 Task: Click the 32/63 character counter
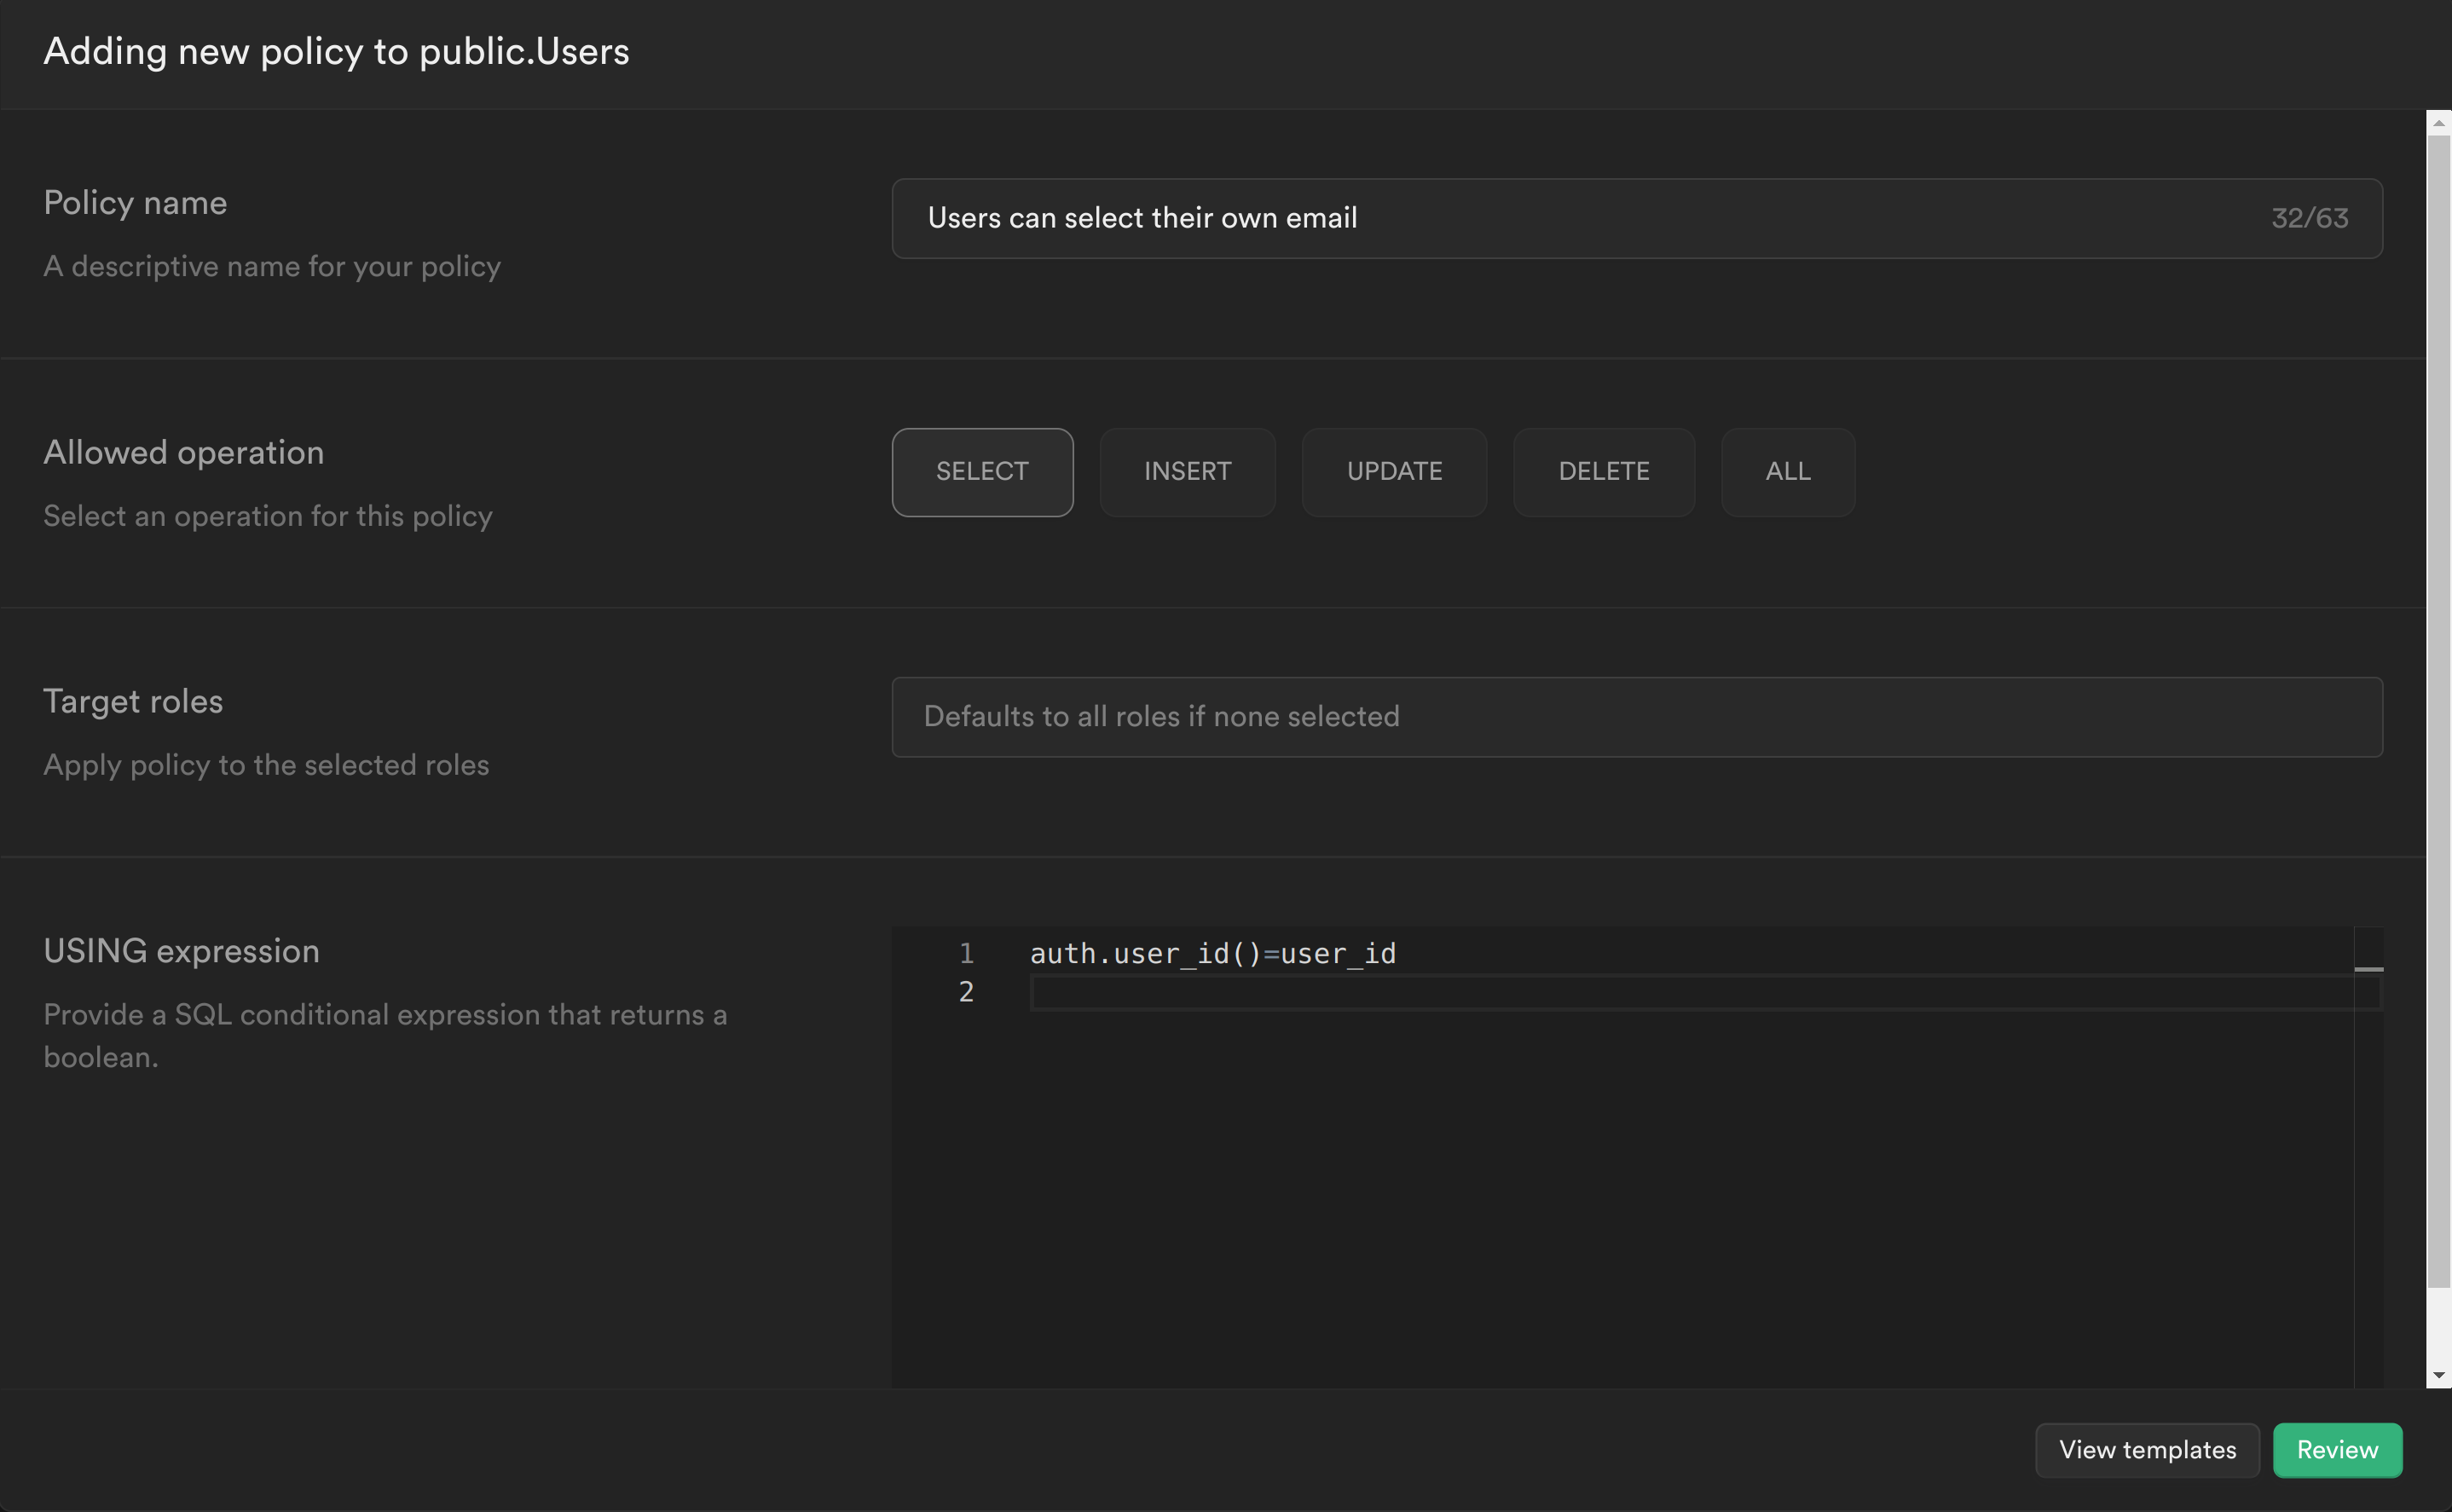point(2309,218)
